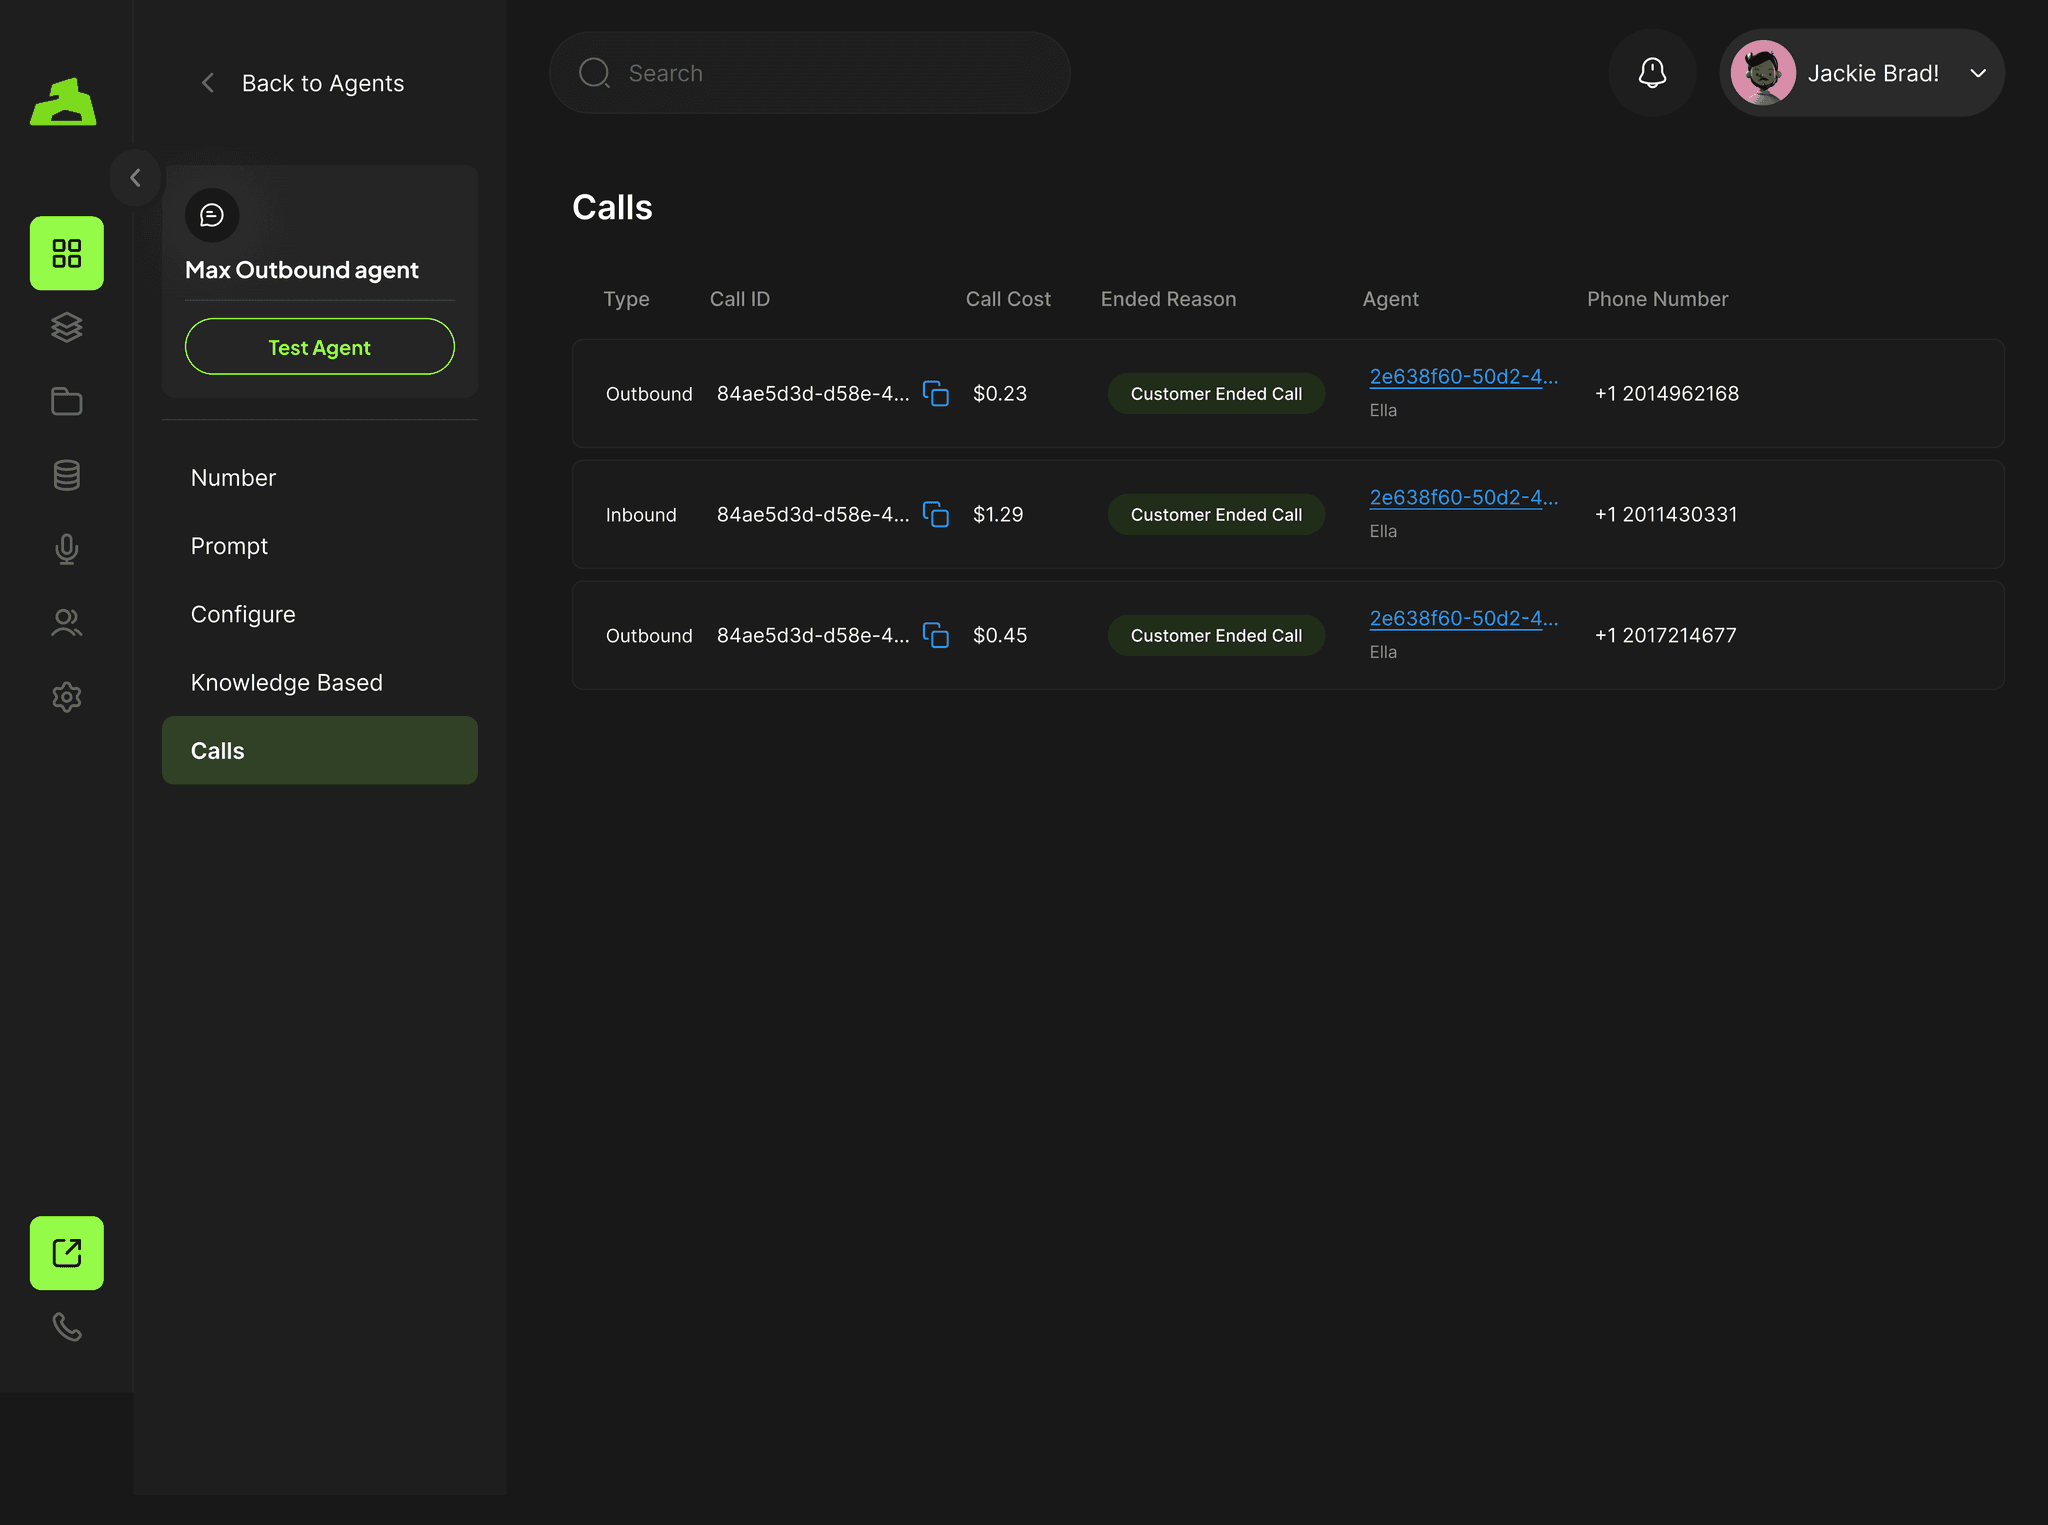Select the database icon in sidebar
The width and height of the screenshot is (2048, 1525).
click(x=67, y=475)
